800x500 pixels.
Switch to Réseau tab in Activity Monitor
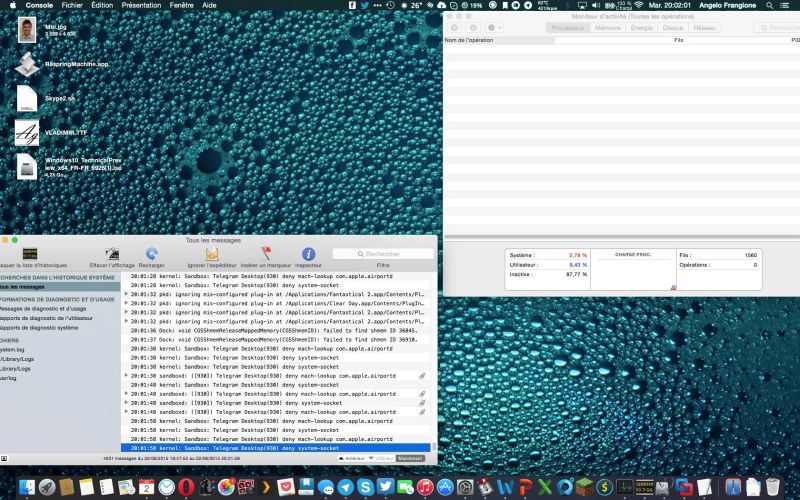coord(705,28)
